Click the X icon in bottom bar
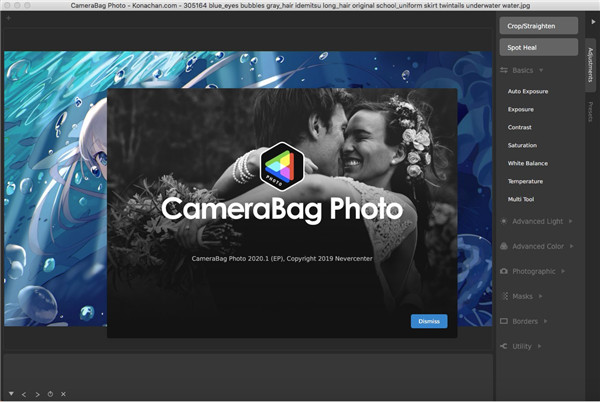This screenshot has width=600, height=402. (62, 394)
